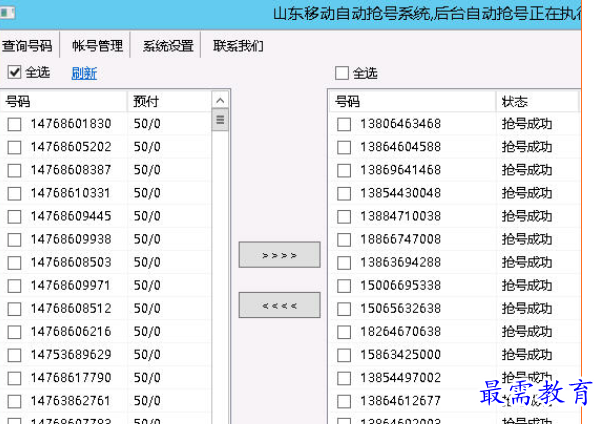Check the box for 13884710038

(344, 217)
